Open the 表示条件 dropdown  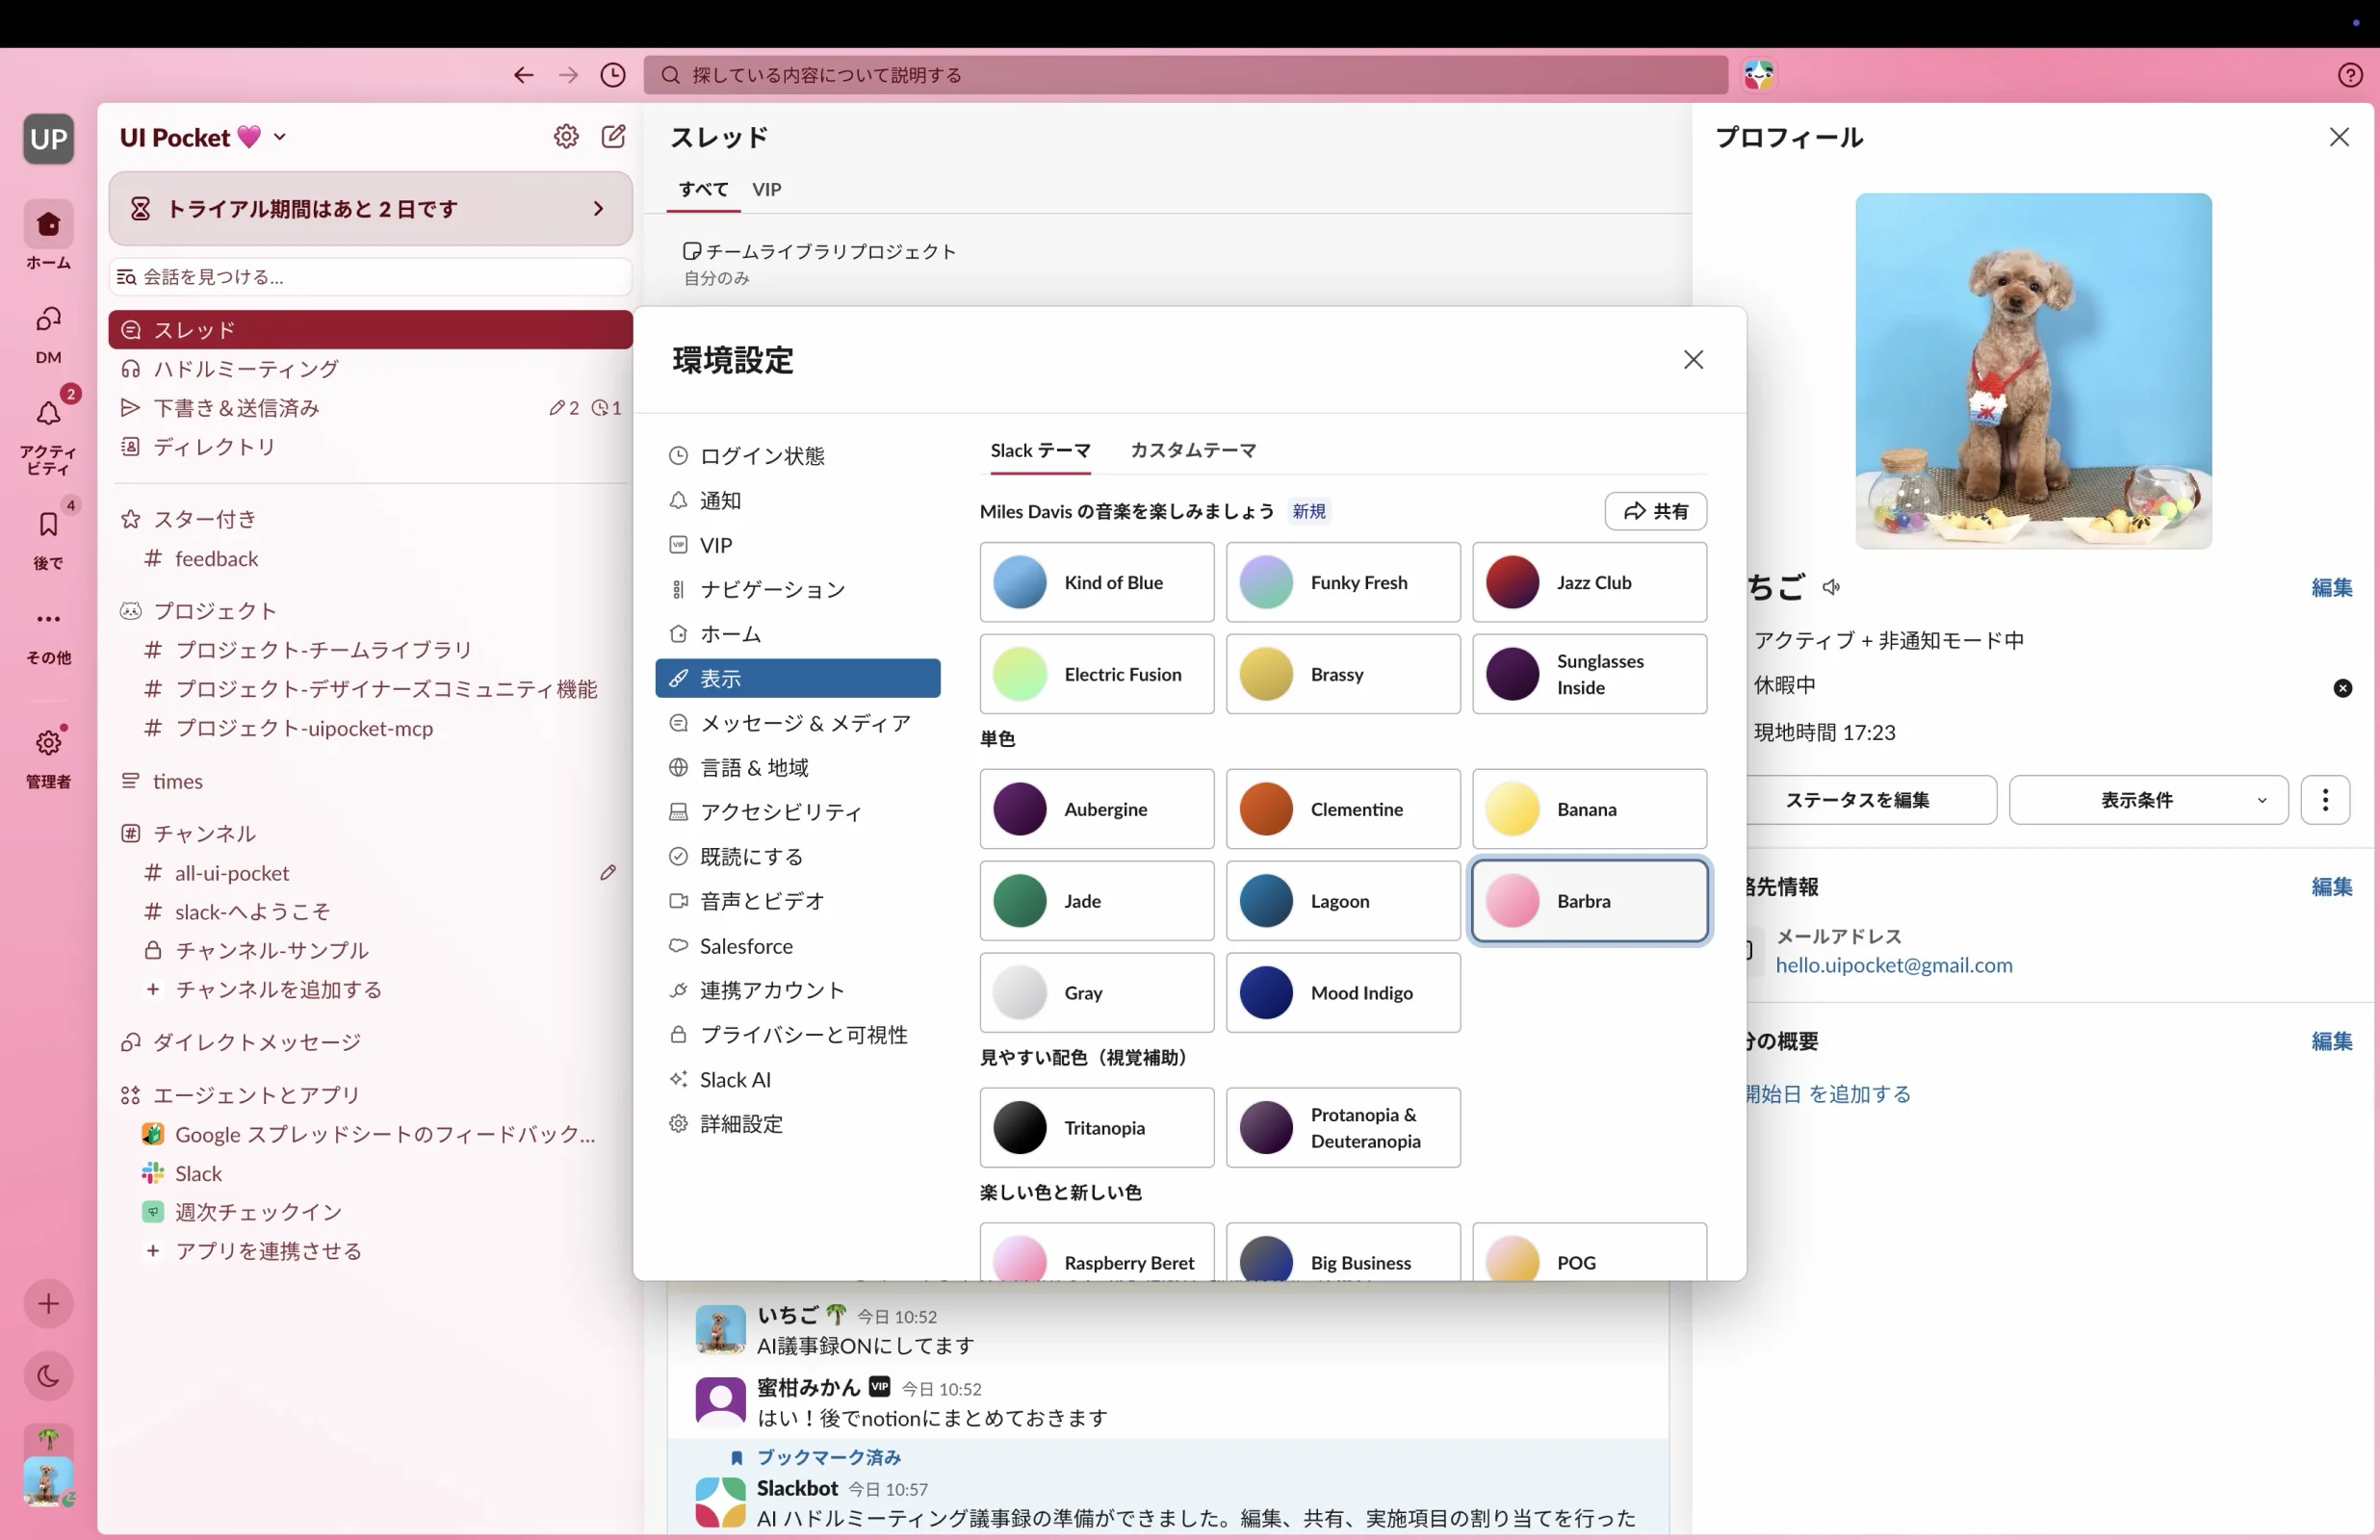coord(2148,800)
